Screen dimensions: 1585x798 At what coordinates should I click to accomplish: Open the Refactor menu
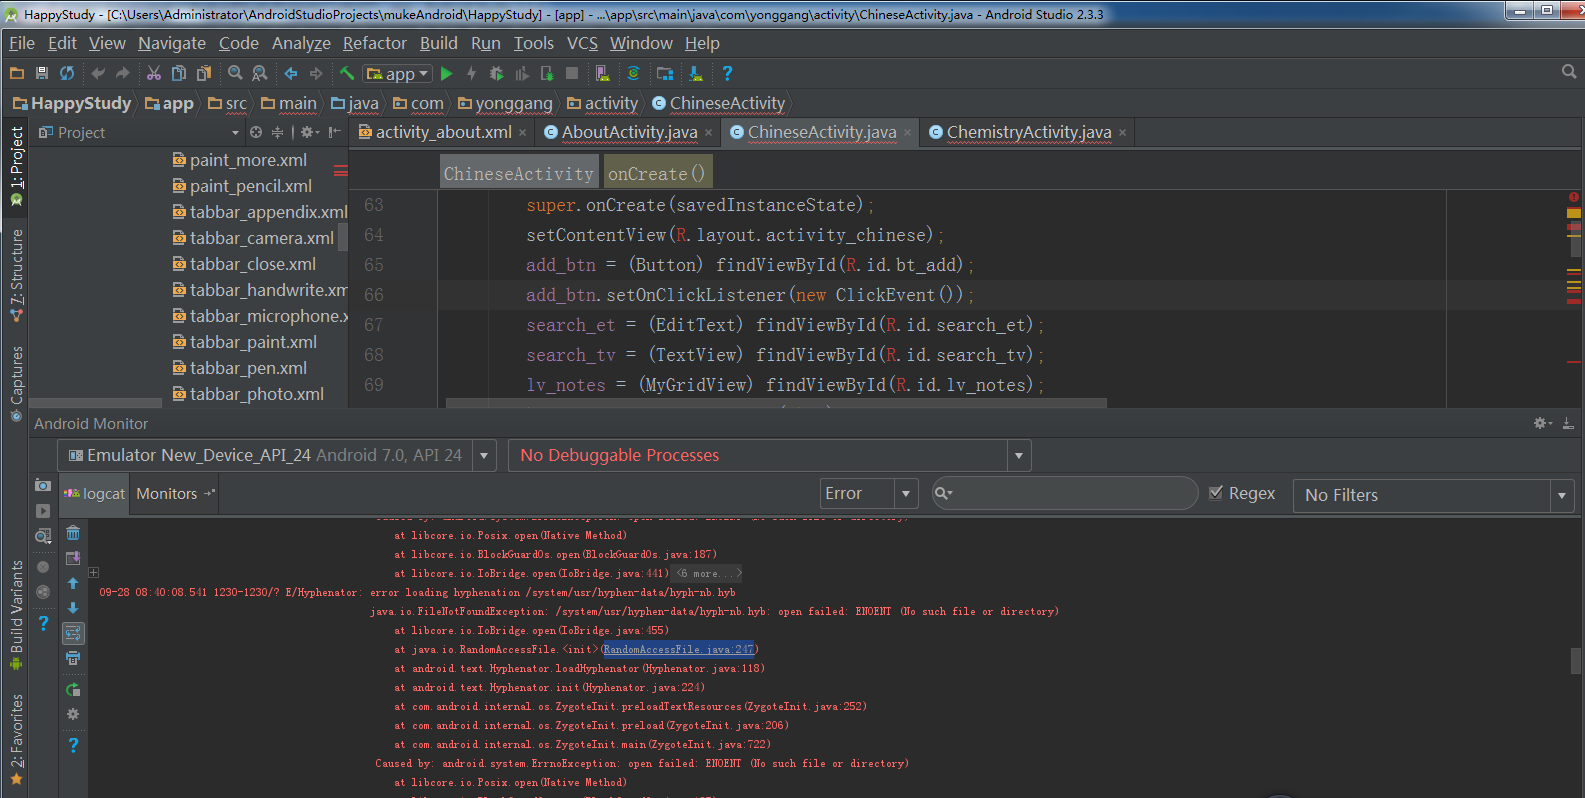375,43
